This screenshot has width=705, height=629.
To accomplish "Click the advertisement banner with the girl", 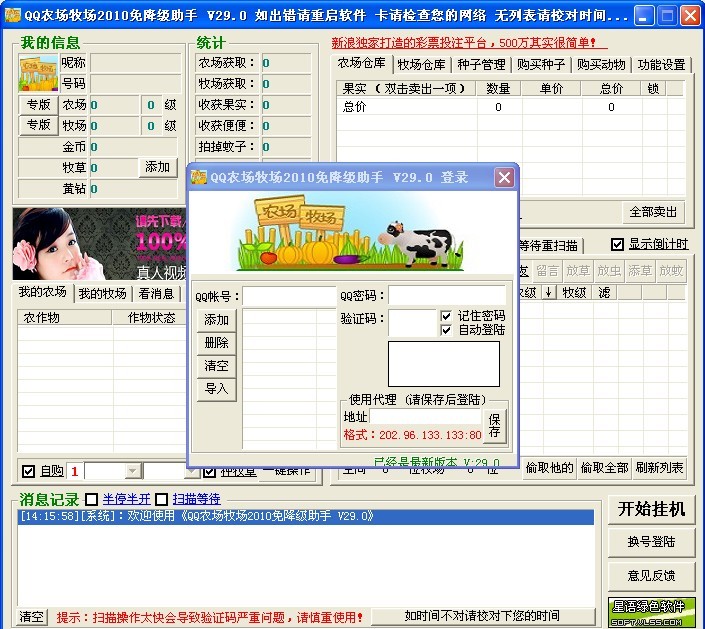I will pyautogui.click(x=99, y=244).
